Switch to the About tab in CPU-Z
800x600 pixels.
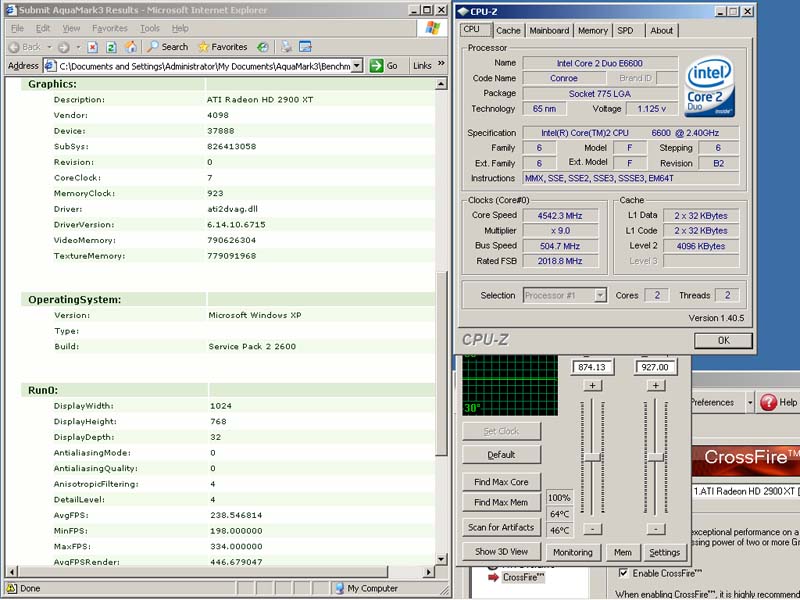661,31
